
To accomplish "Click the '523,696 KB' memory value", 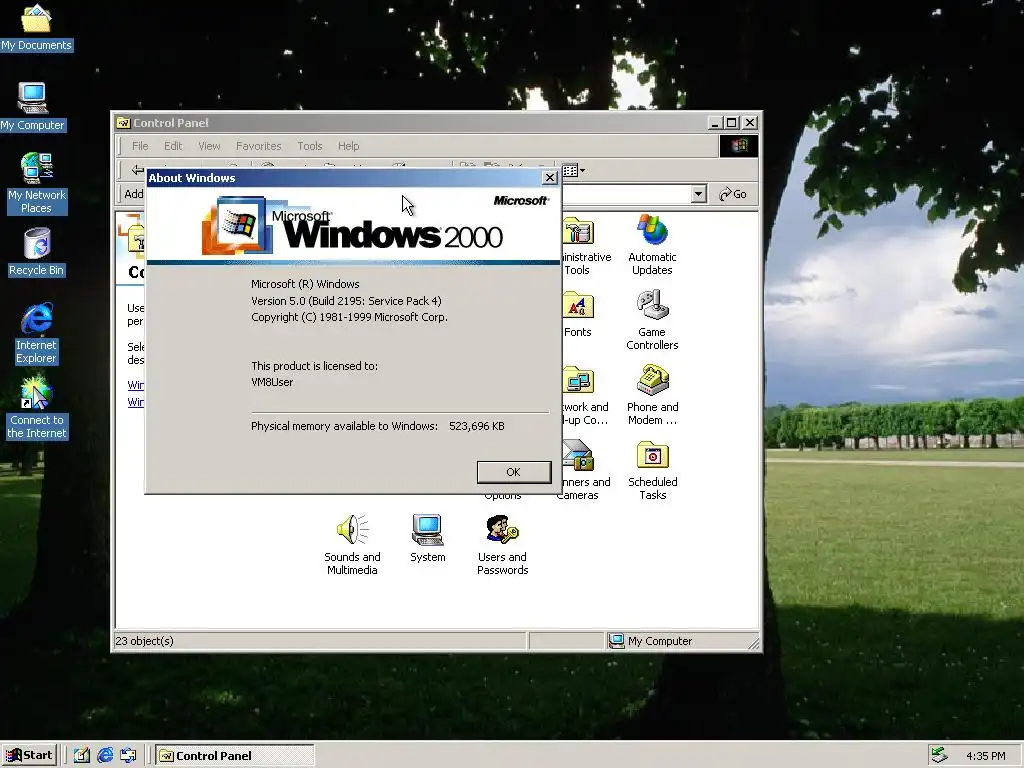I will pyautogui.click(x=477, y=426).
